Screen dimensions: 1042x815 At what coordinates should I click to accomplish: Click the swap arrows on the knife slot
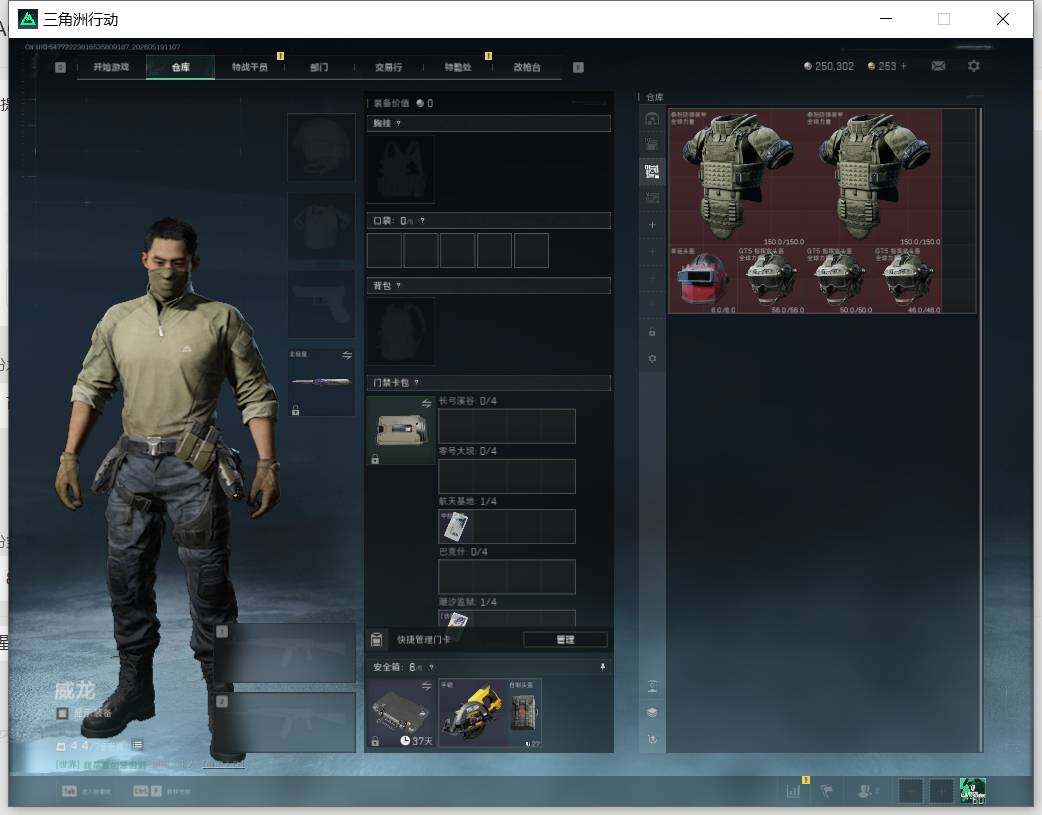347,355
